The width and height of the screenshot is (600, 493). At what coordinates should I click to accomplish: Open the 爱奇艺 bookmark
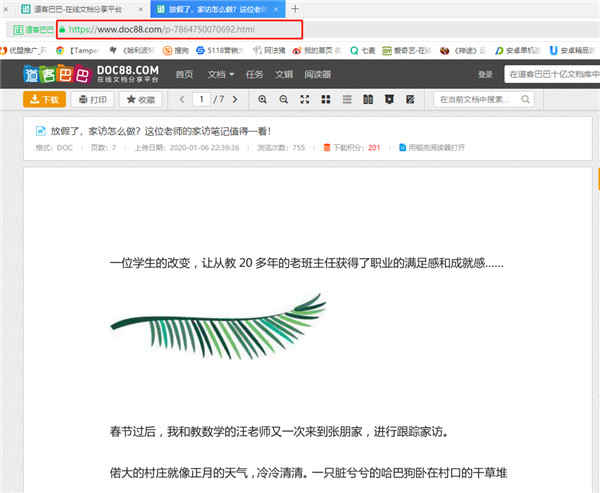[x=407, y=51]
